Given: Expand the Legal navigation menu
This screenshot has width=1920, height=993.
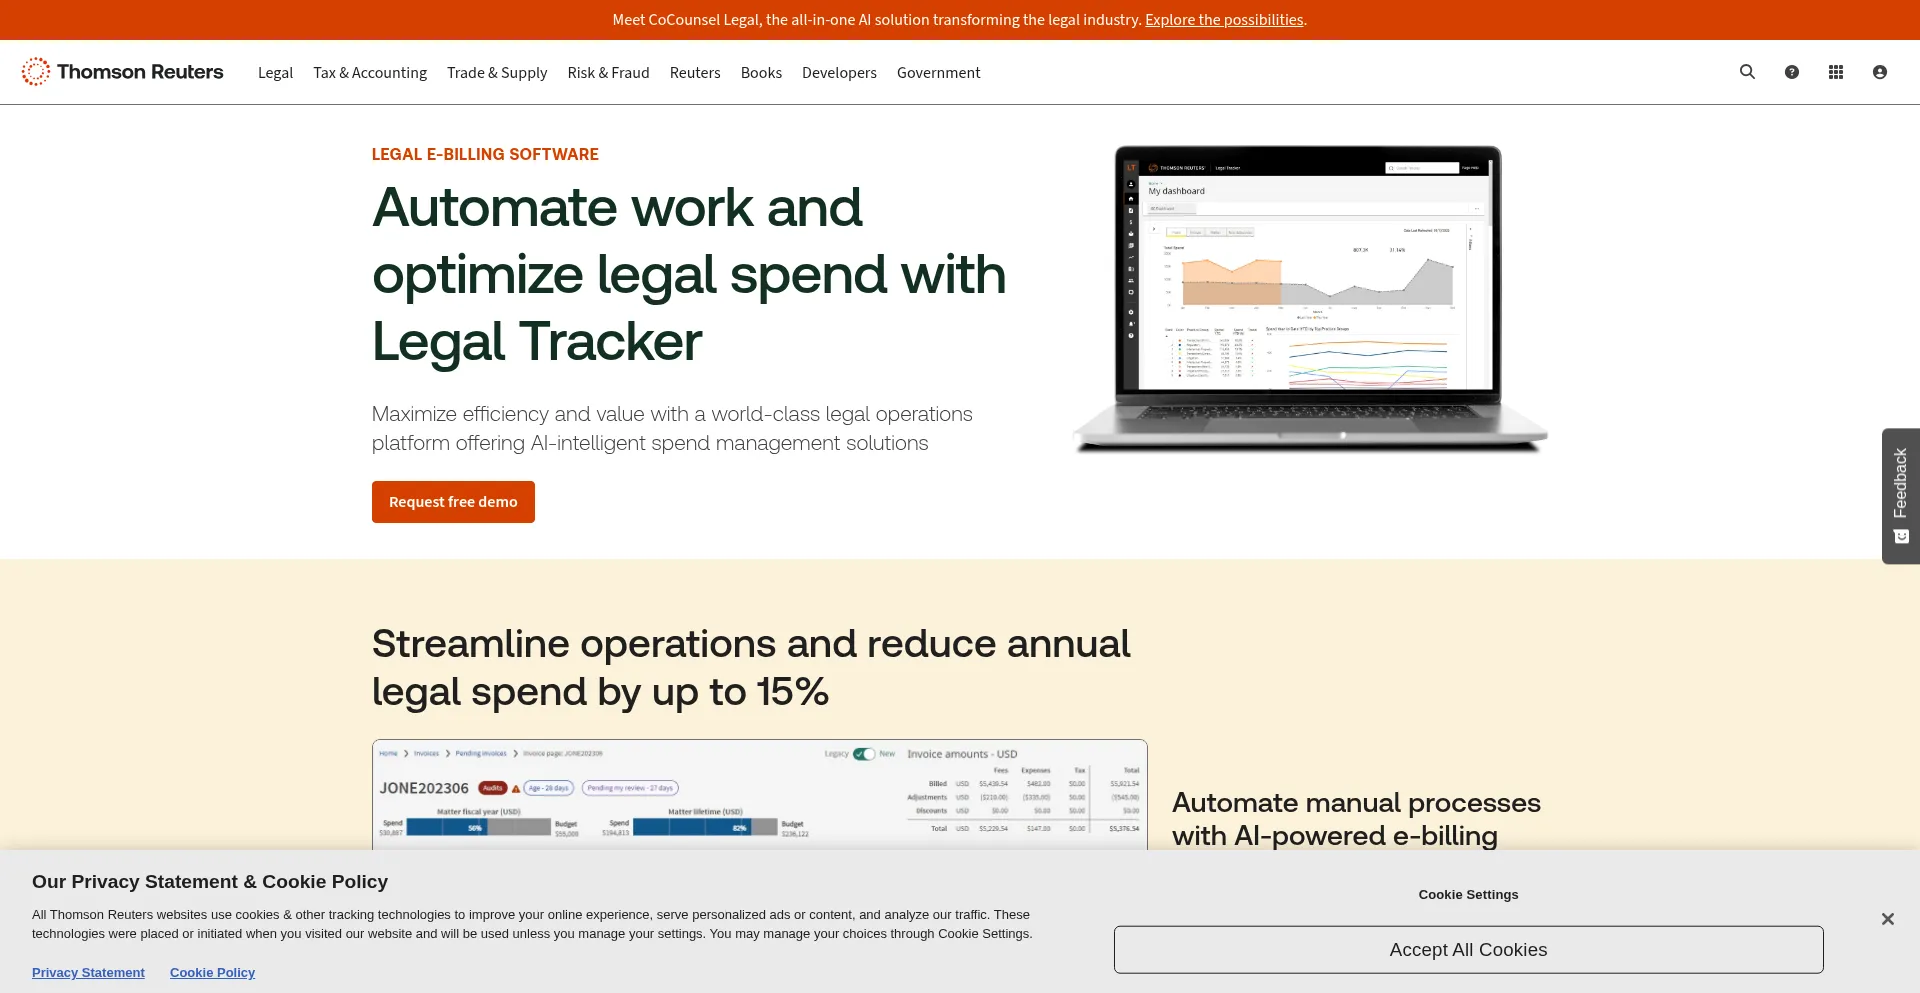Looking at the screenshot, I should pos(275,73).
